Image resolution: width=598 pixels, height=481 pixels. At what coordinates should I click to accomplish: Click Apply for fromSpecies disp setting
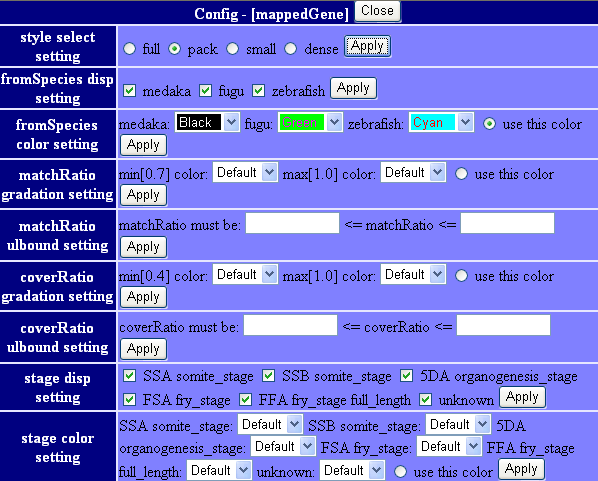coord(354,88)
